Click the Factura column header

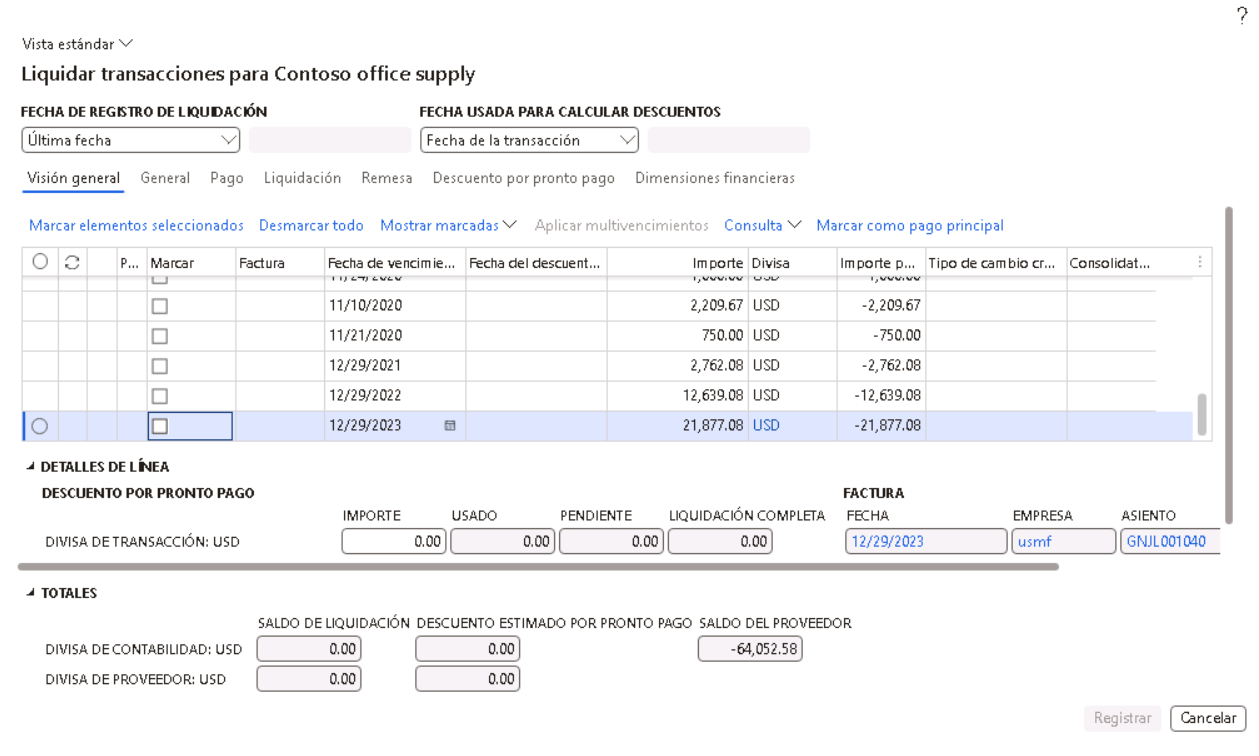coord(279,262)
